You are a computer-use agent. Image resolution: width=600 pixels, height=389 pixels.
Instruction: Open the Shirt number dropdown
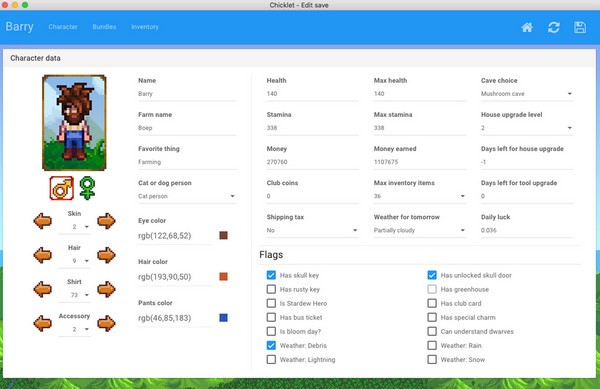pos(74,295)
